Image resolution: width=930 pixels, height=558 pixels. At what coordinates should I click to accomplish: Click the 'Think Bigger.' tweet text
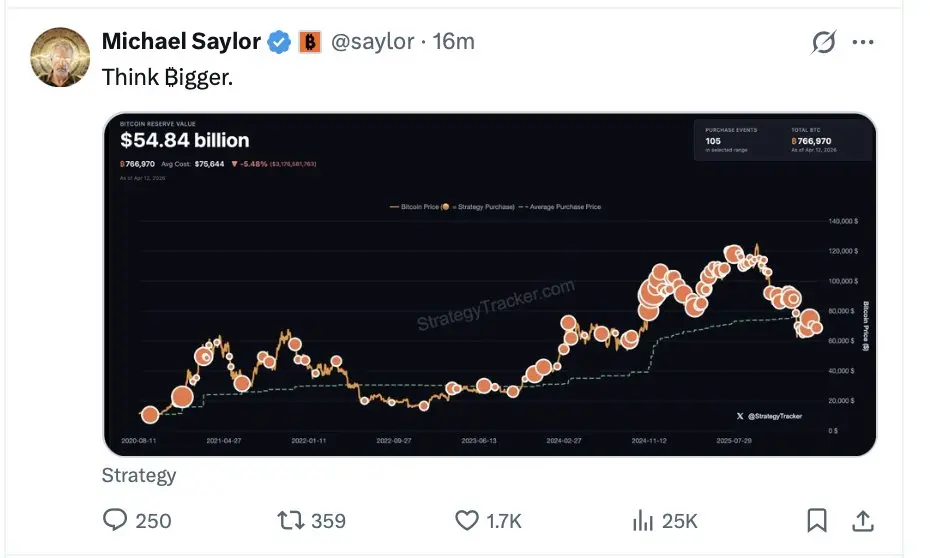tap(167, 77)
